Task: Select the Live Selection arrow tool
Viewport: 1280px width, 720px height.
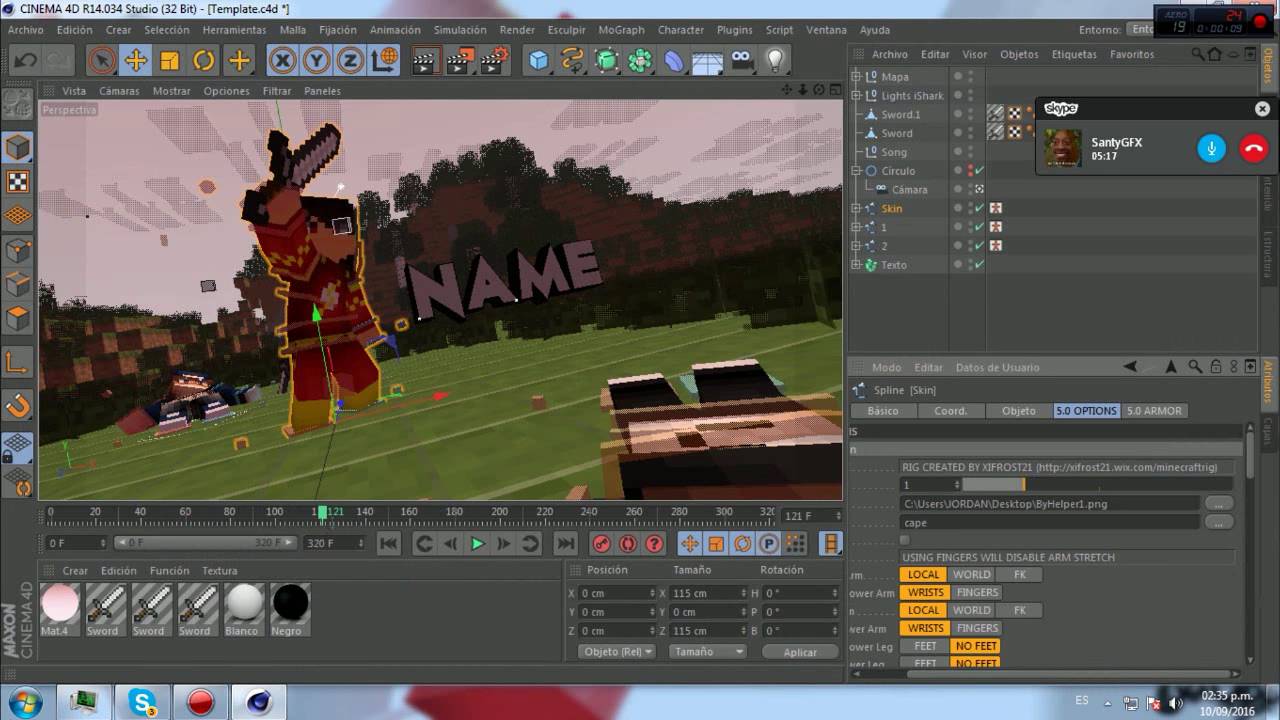Action: [x=102, y=61]
